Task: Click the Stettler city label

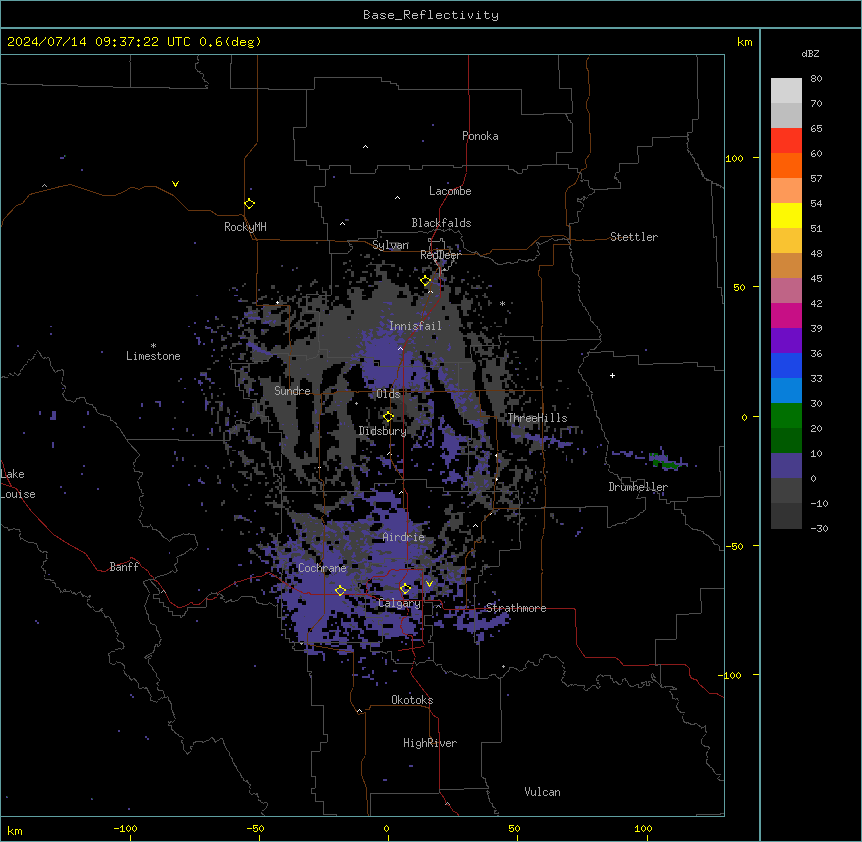Action: (x=634, y=237)
